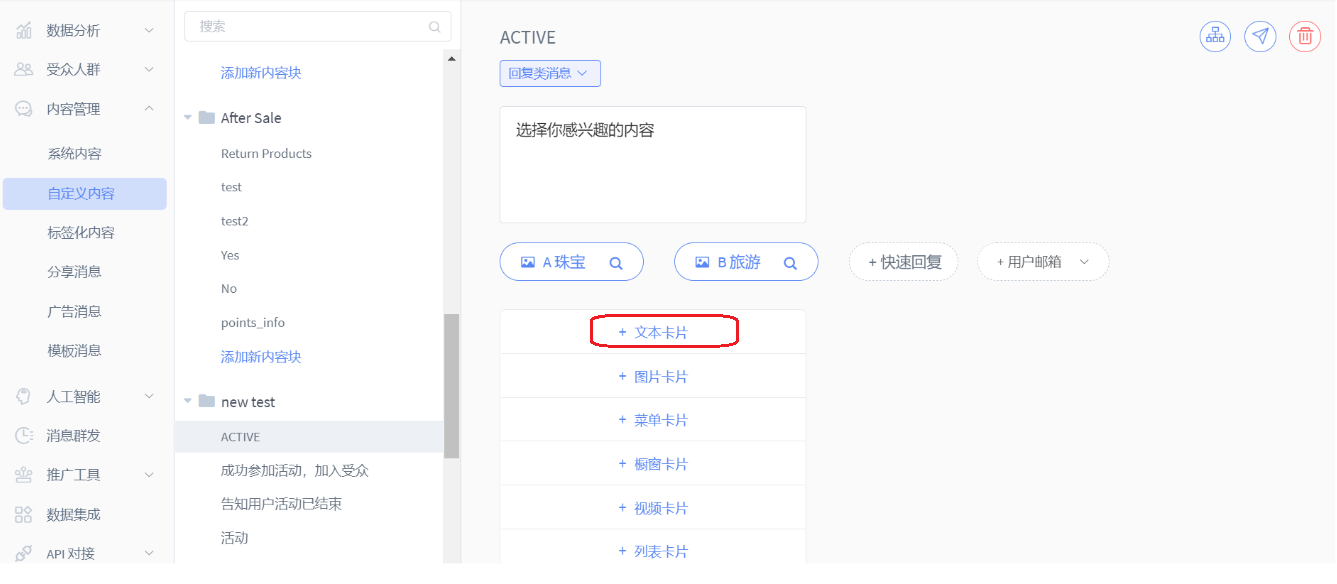1337x584 pixels.
Task: Click the data integration grid icon
Action: [x=23, y=515]
